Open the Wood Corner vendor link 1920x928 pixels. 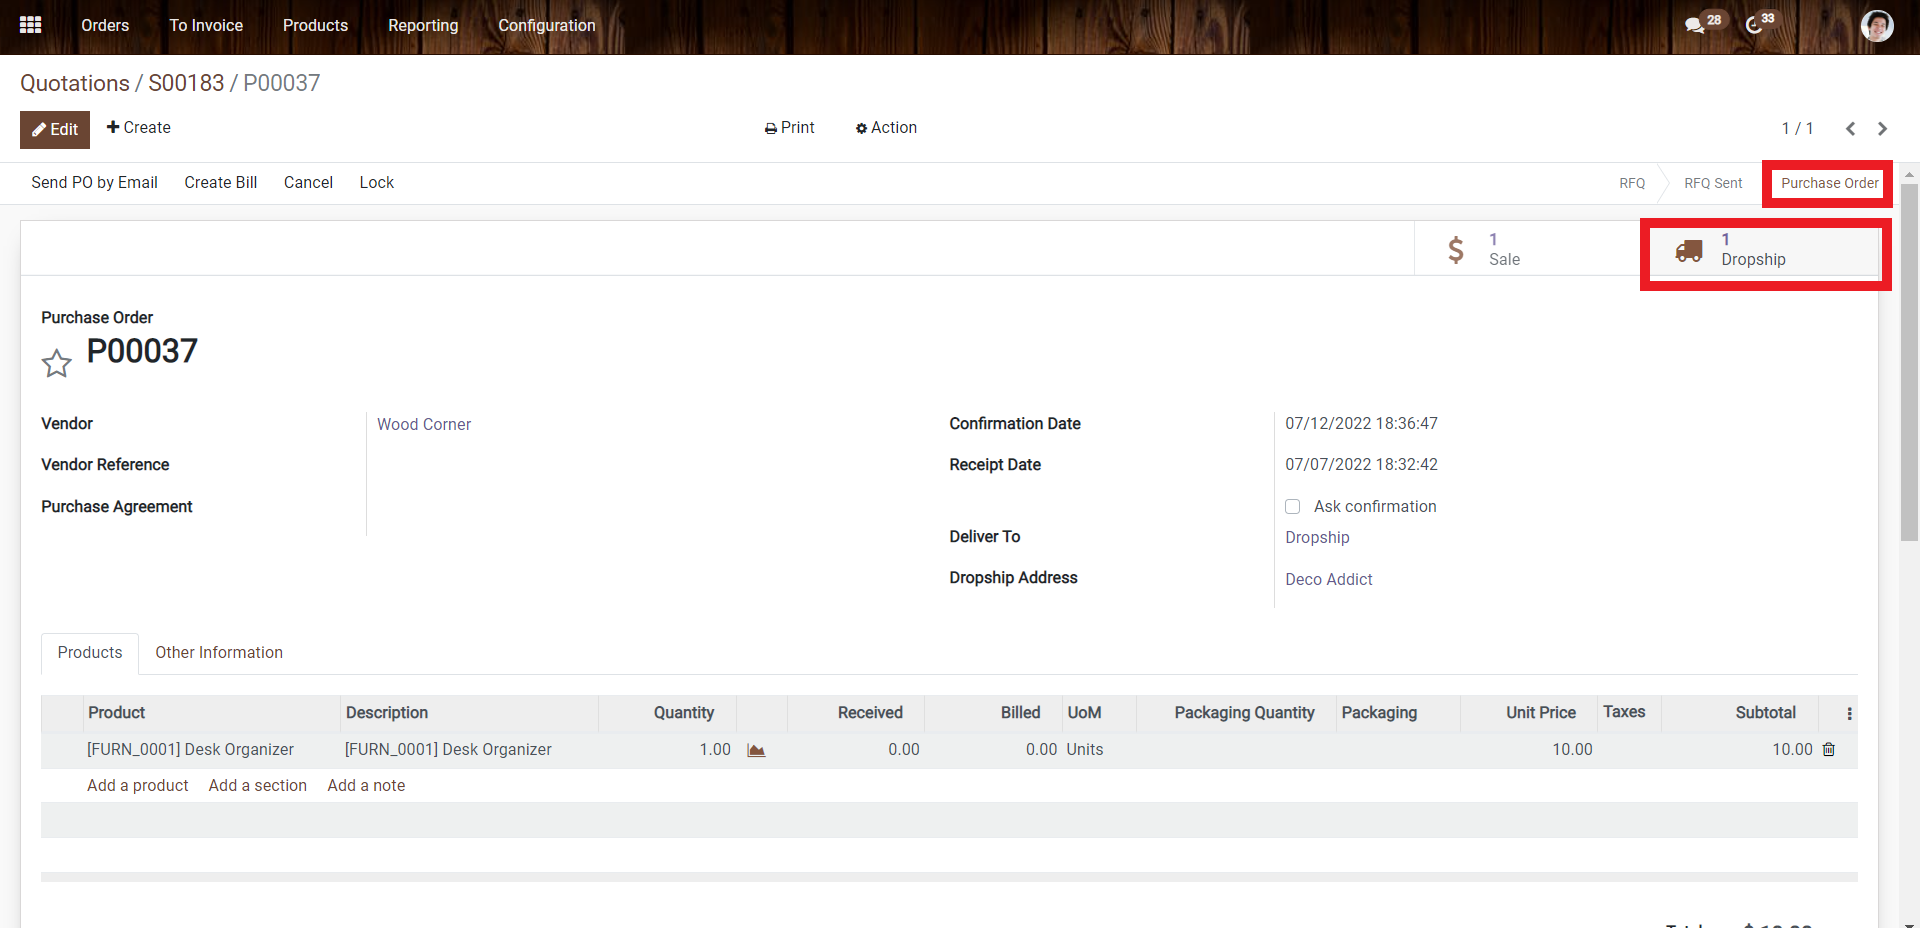pos(424,425)
